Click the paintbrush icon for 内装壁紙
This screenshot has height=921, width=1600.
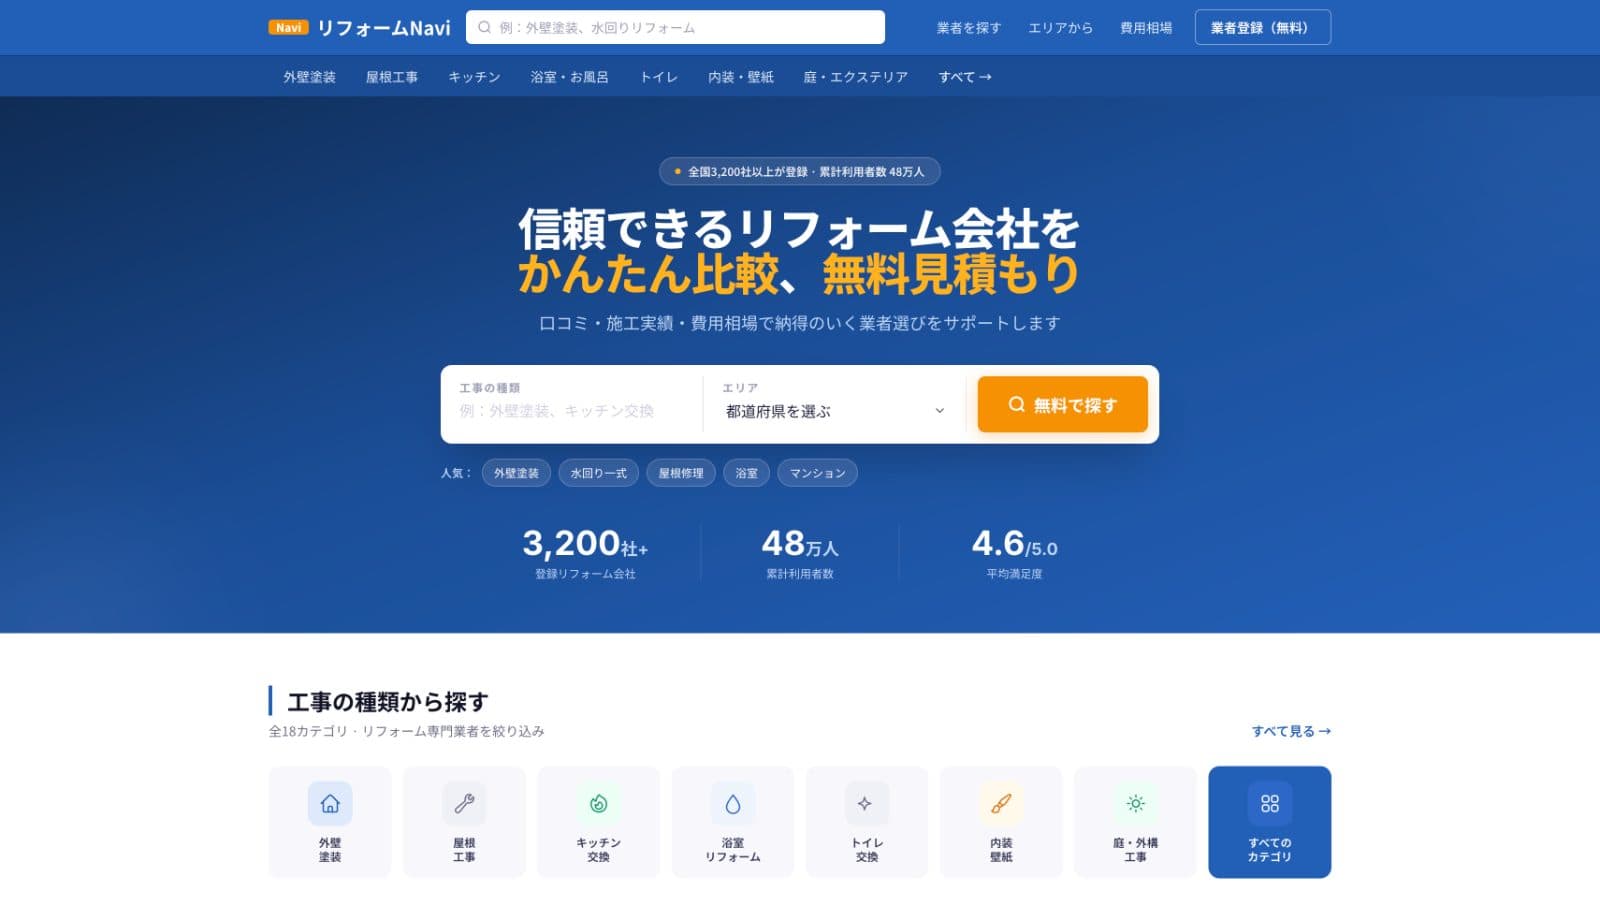(1001, 803)
